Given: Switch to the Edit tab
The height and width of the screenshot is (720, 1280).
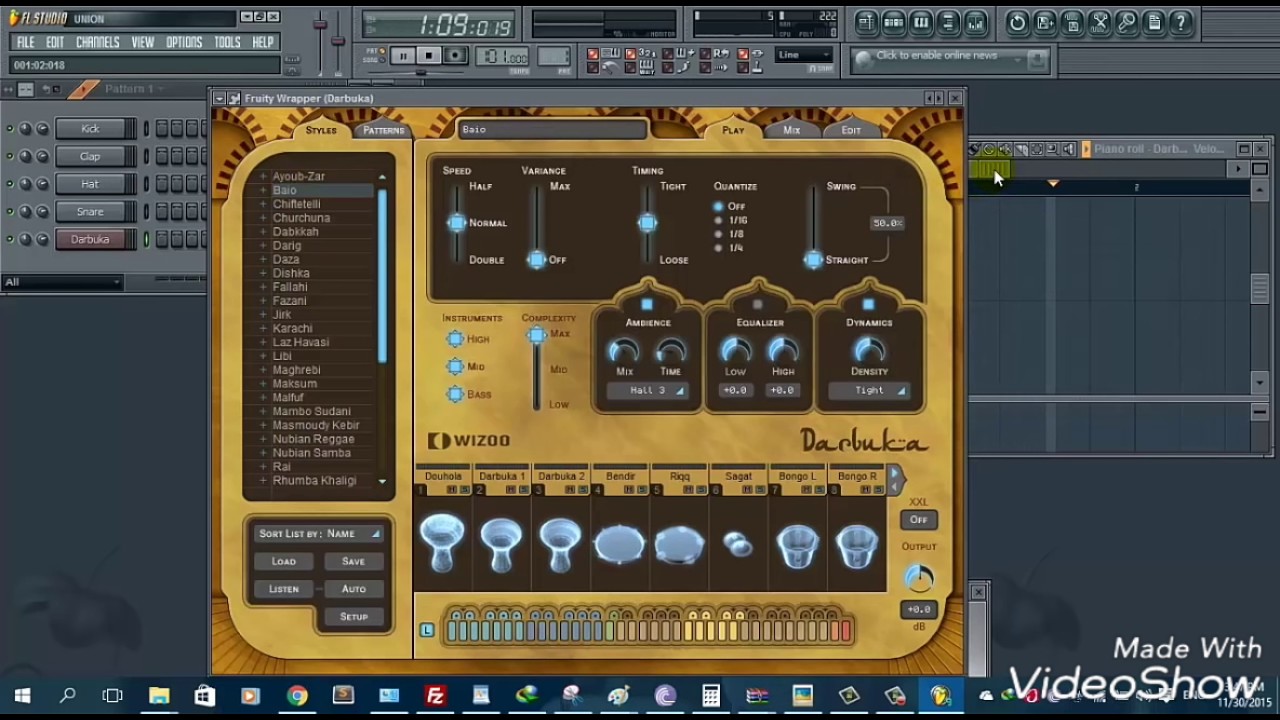Looking at the screenshot, I should tap(851, 130).
